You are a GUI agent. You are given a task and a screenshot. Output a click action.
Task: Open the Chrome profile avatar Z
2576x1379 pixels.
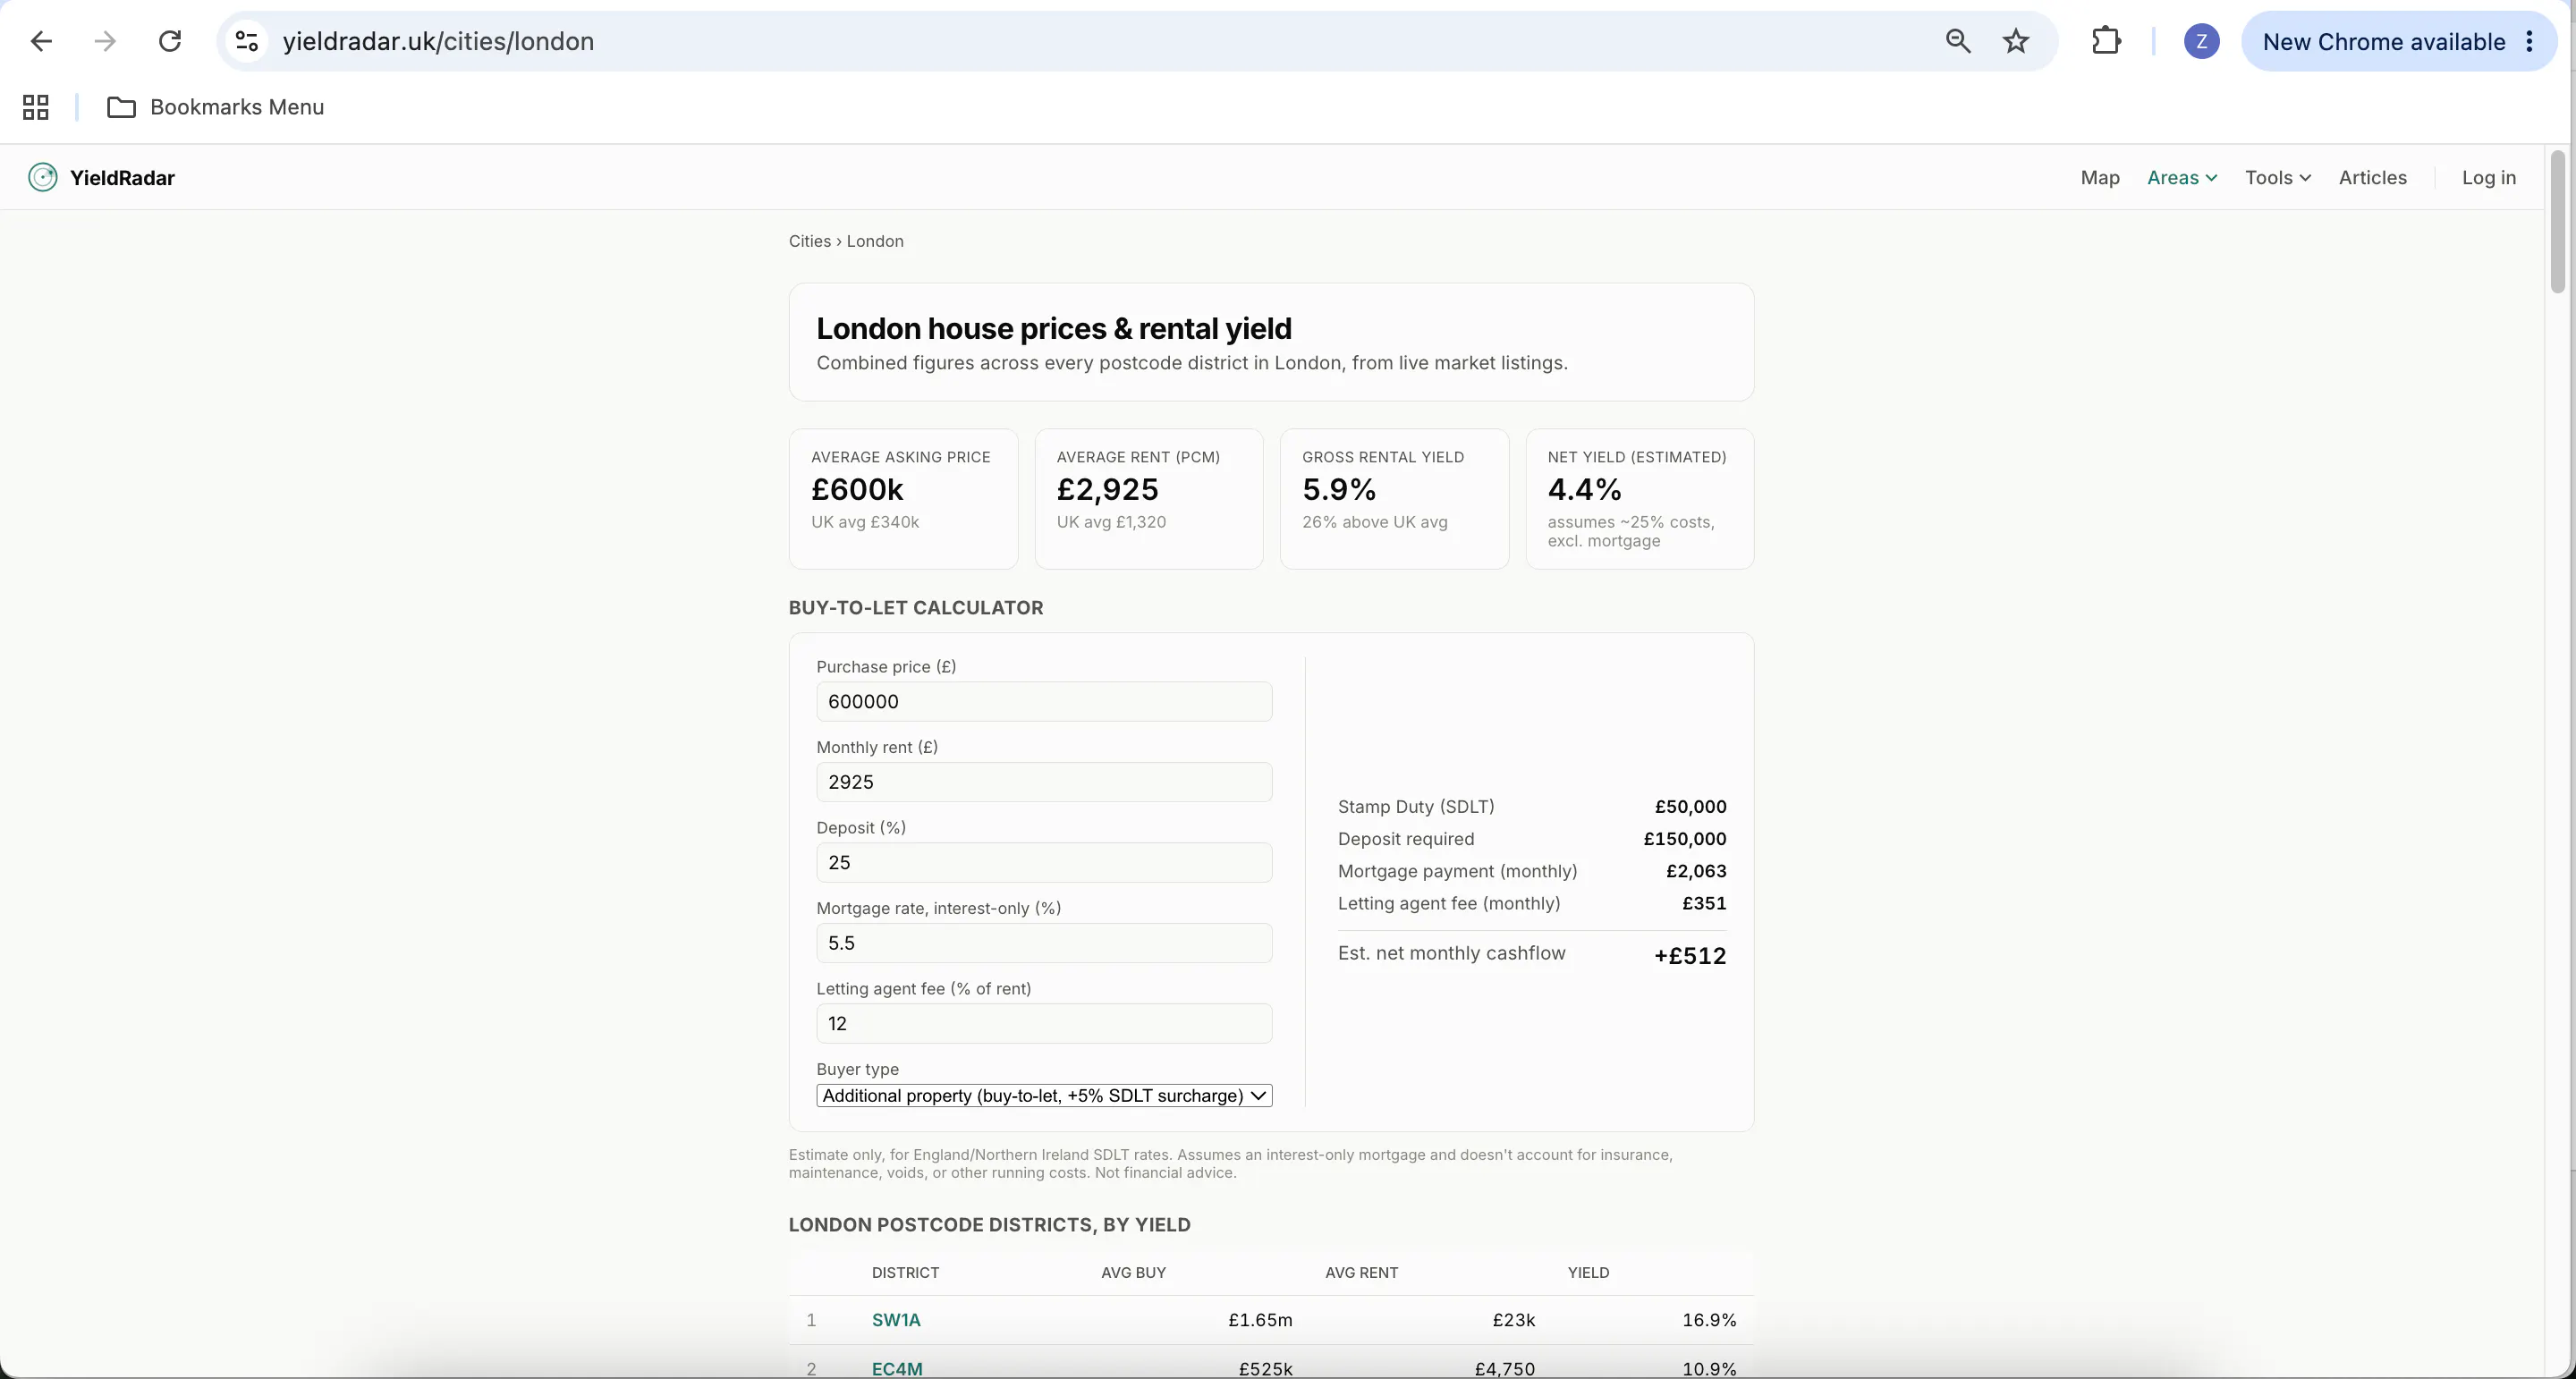coord(2201,41)
